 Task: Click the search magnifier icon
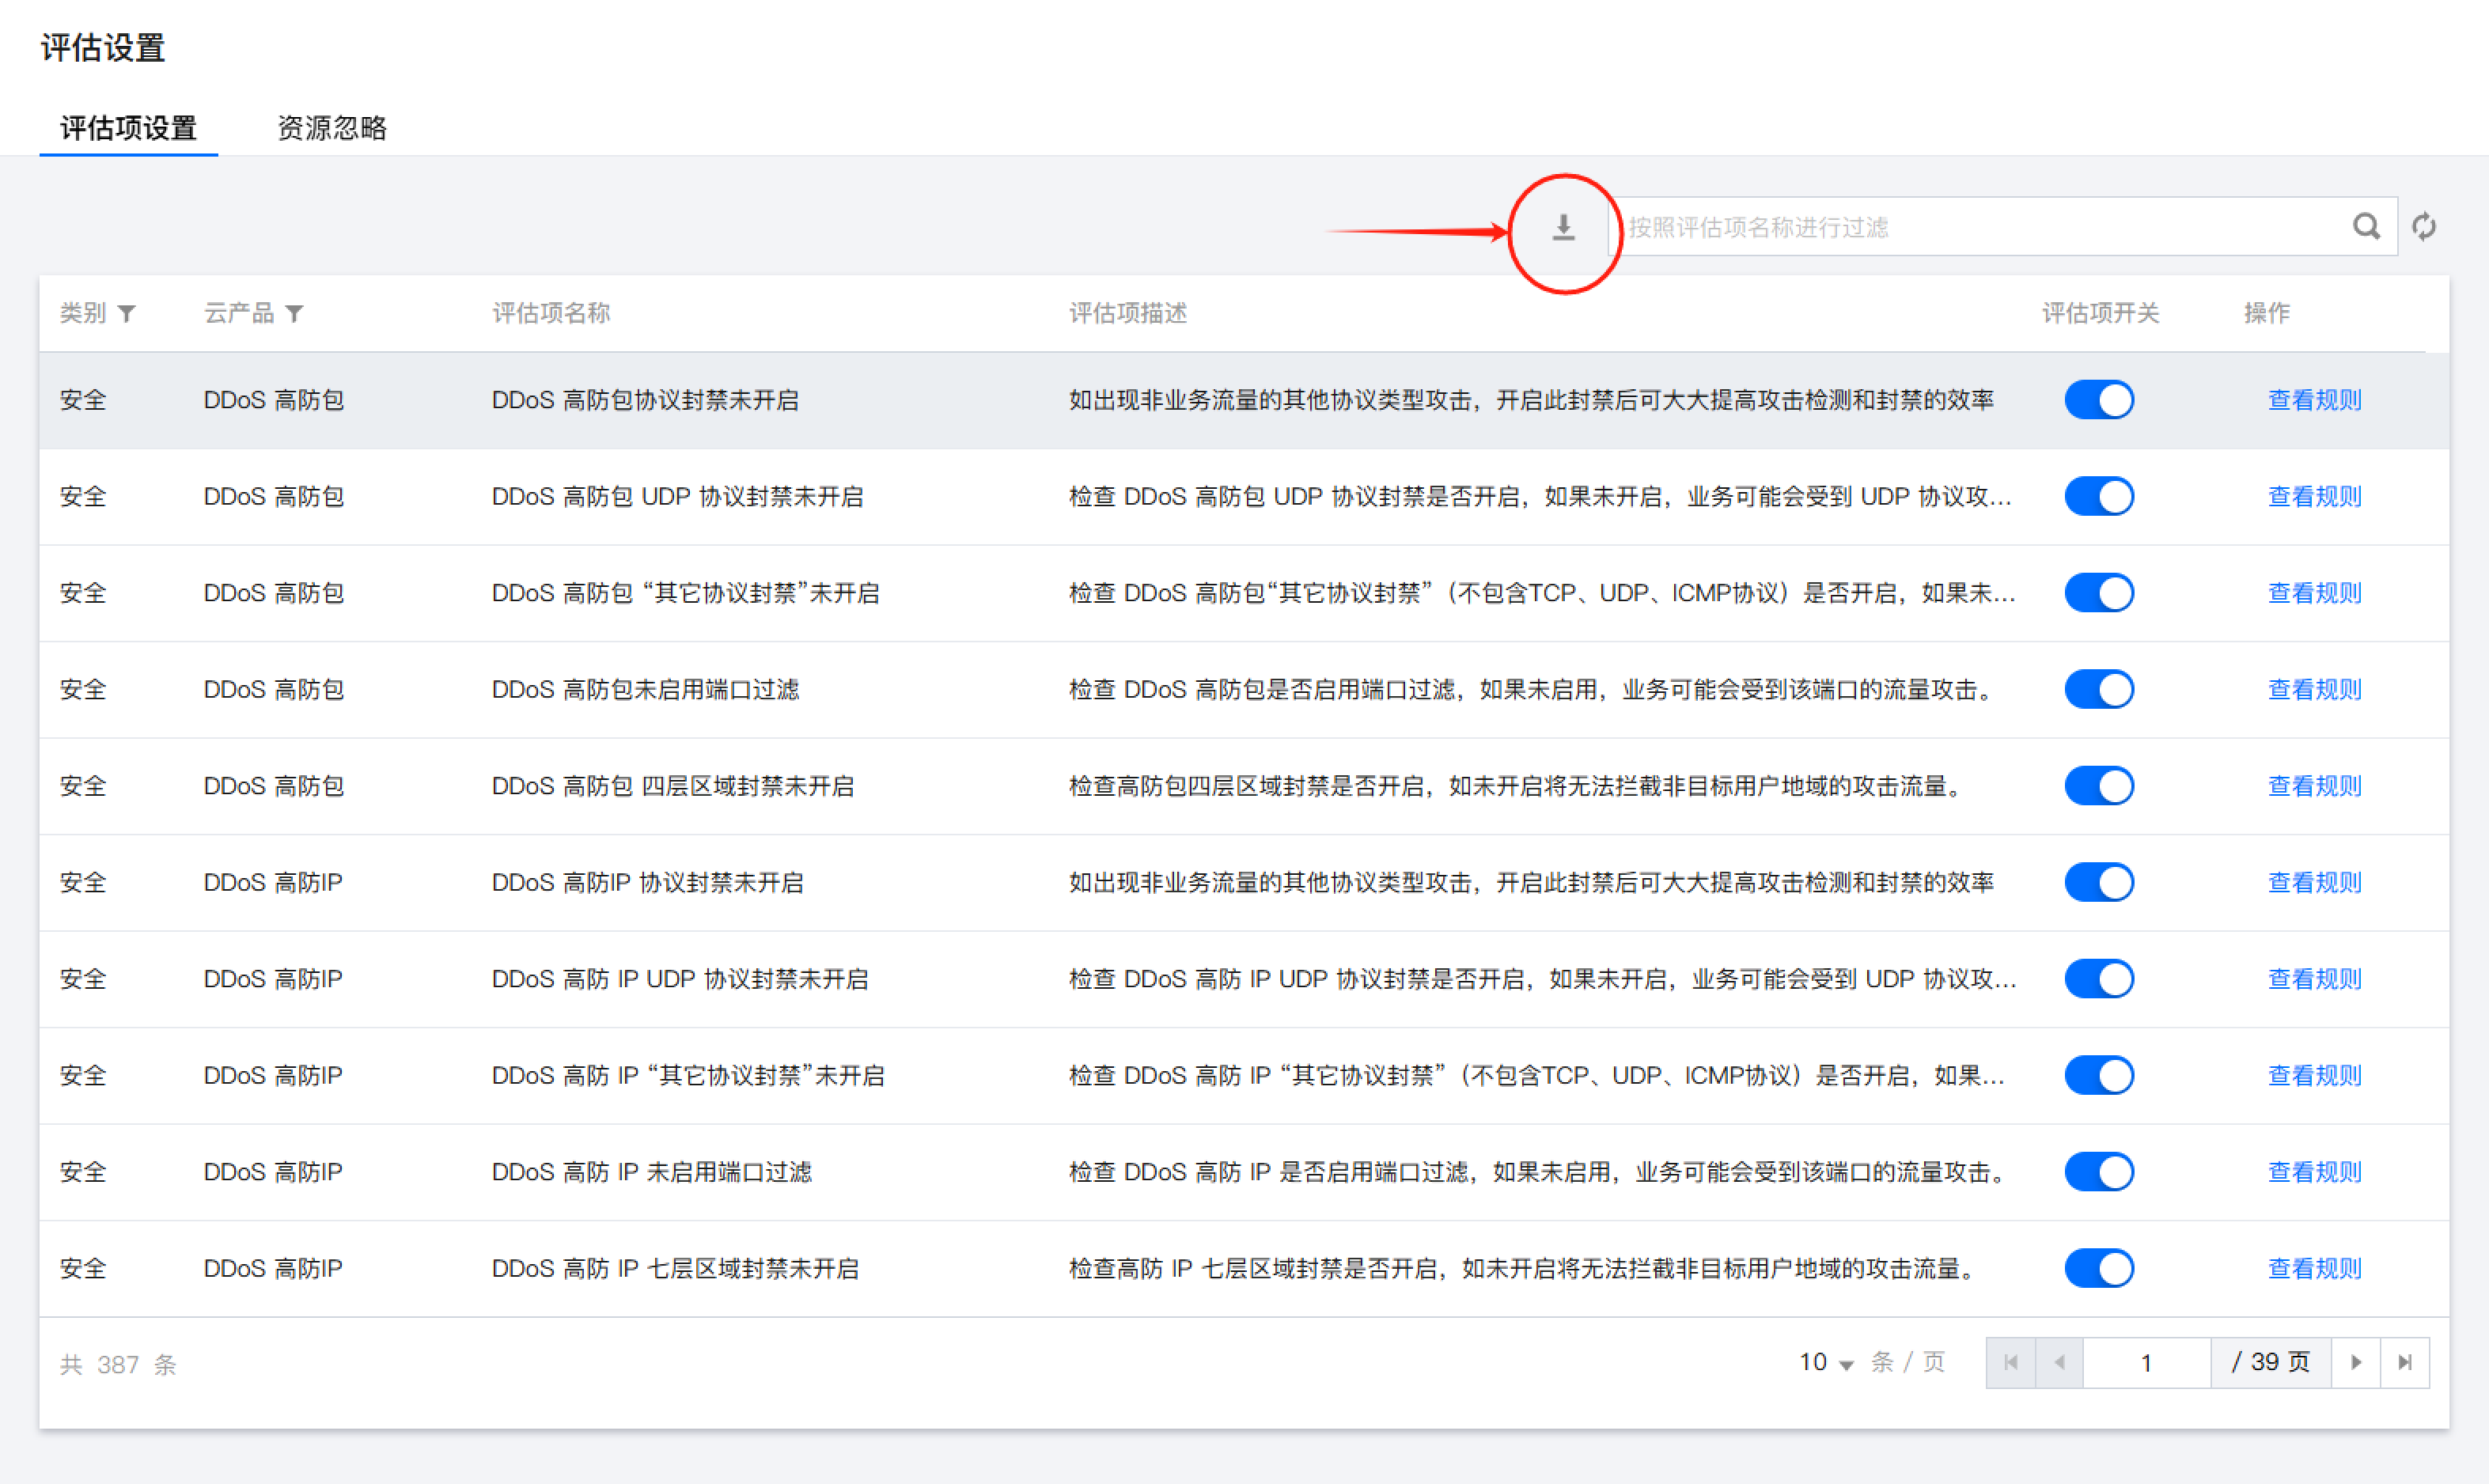click(x=2365, y=227)
